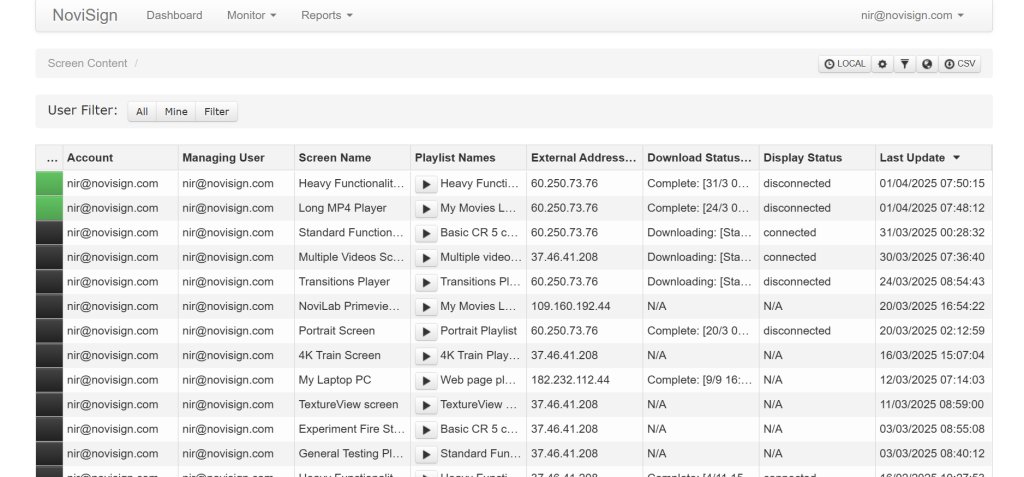Play the Portrait Playlist
This screenshot has width=1024, height=477.
tap(426, 332)
